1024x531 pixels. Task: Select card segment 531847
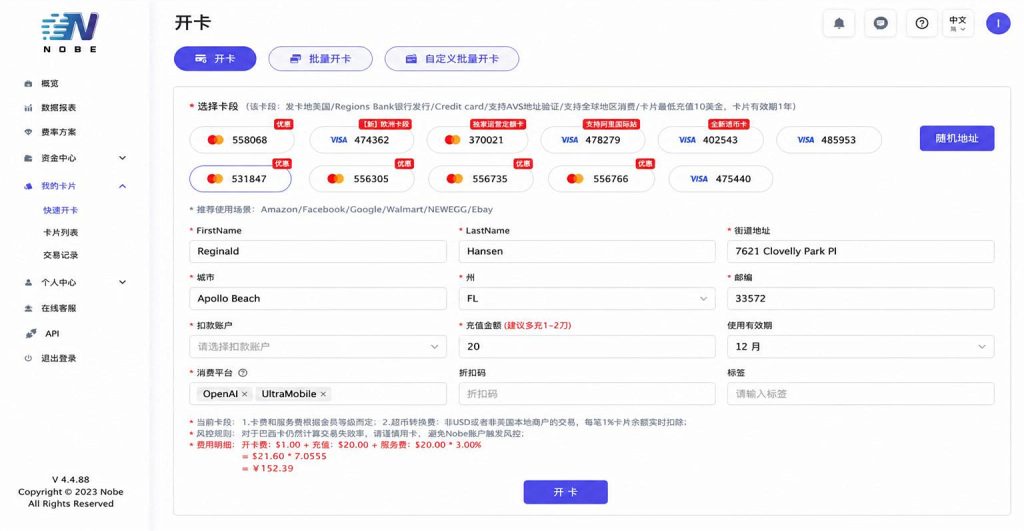(x=240, y=179)
